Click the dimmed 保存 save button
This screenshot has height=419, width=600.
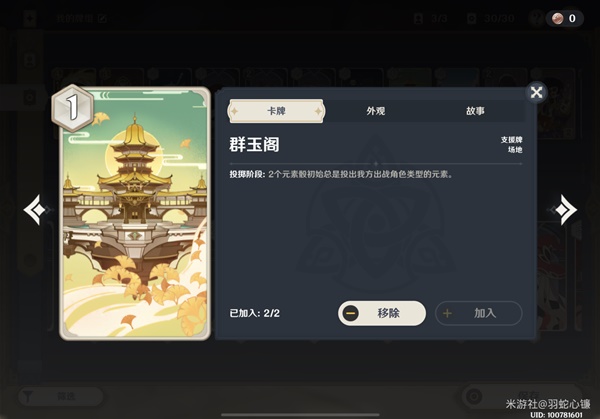pos(520,396)
